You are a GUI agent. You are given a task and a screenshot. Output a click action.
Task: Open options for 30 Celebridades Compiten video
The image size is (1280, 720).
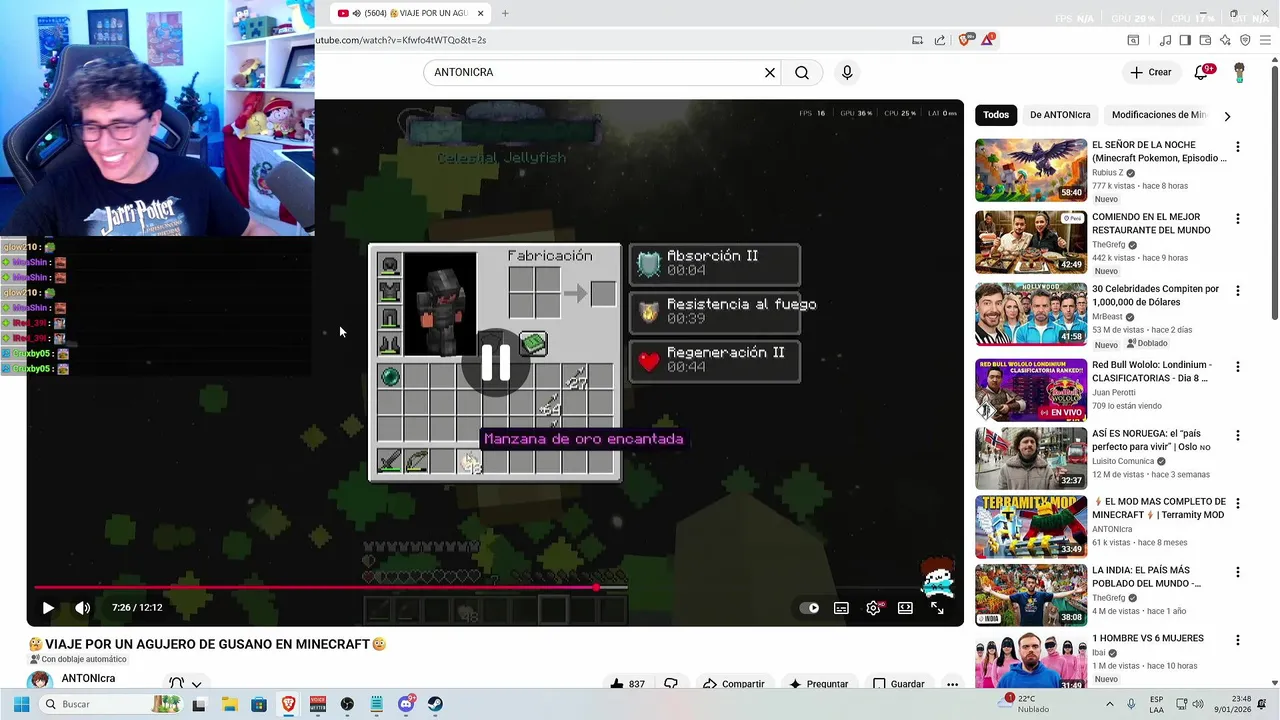(1238, 291)
